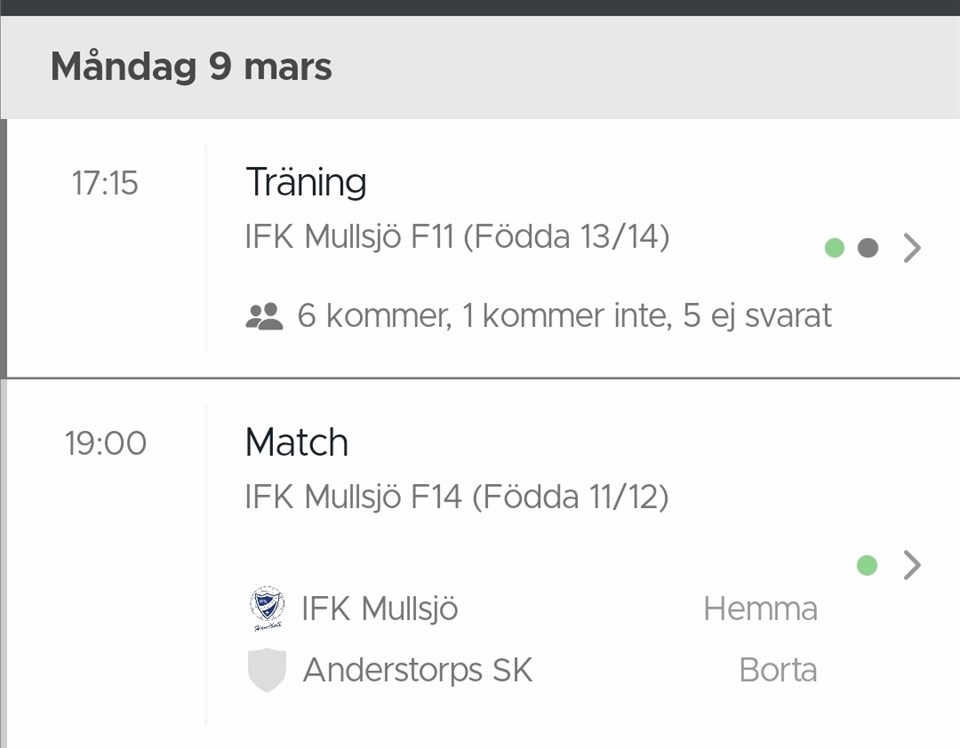Viewport: 960px width, 748px height.
Task: Click the green status dot on Träning
Action: tap(835, 248)
